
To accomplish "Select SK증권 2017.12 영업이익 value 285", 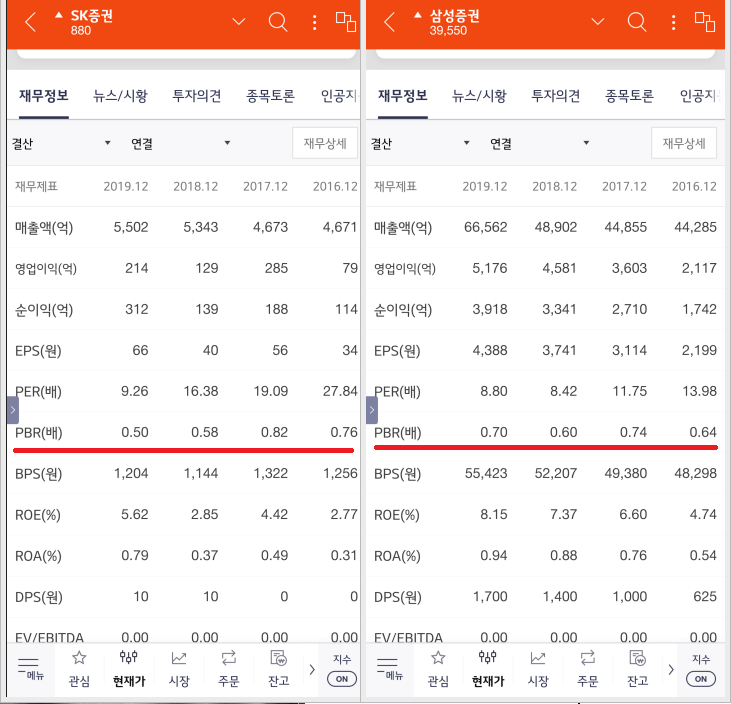I will point(276,268).
